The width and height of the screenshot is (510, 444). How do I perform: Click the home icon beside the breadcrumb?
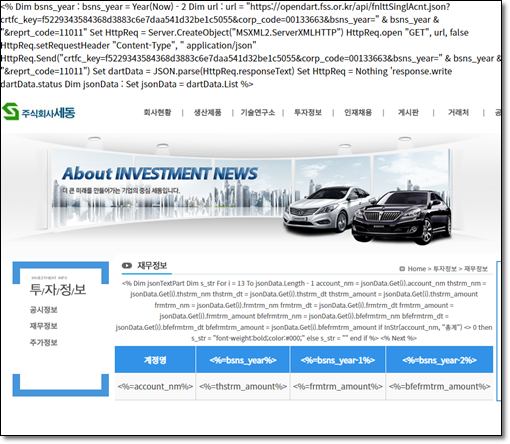tap(402, 269)
